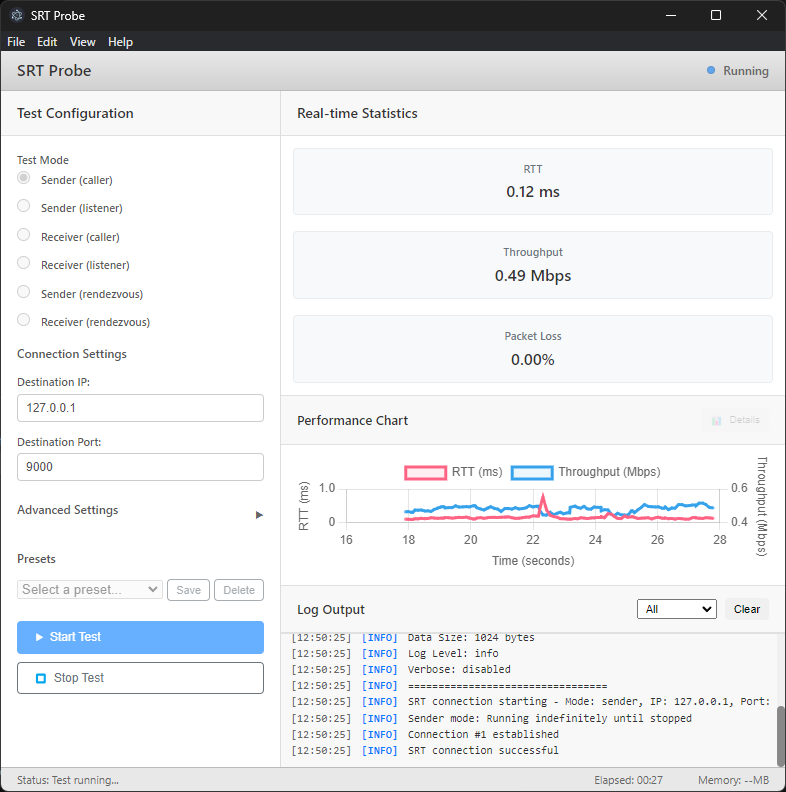
Task: Select Sender (listener) test mode
Action: point(24,207)
